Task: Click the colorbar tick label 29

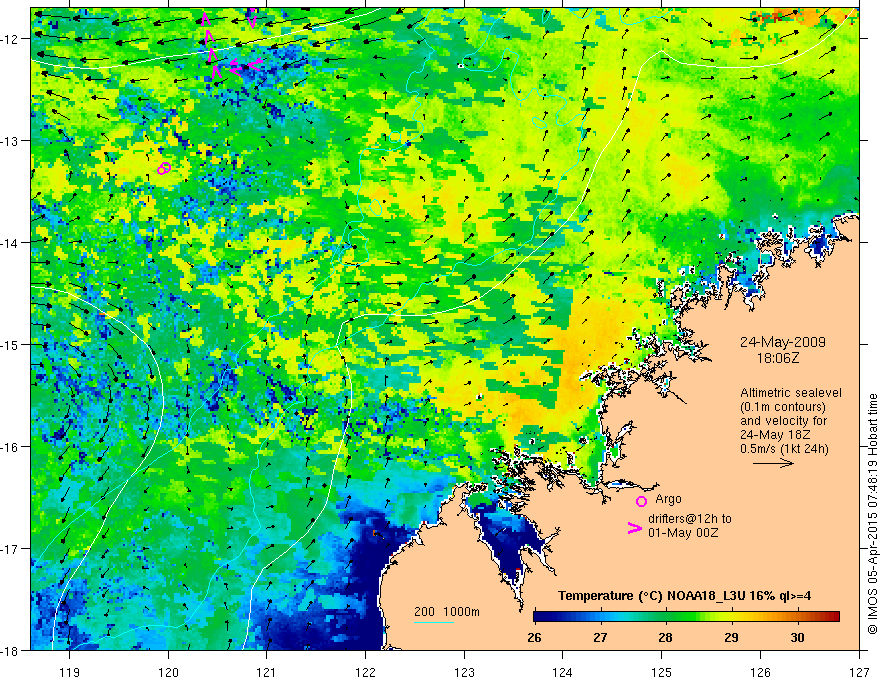Action: (731, 637)
